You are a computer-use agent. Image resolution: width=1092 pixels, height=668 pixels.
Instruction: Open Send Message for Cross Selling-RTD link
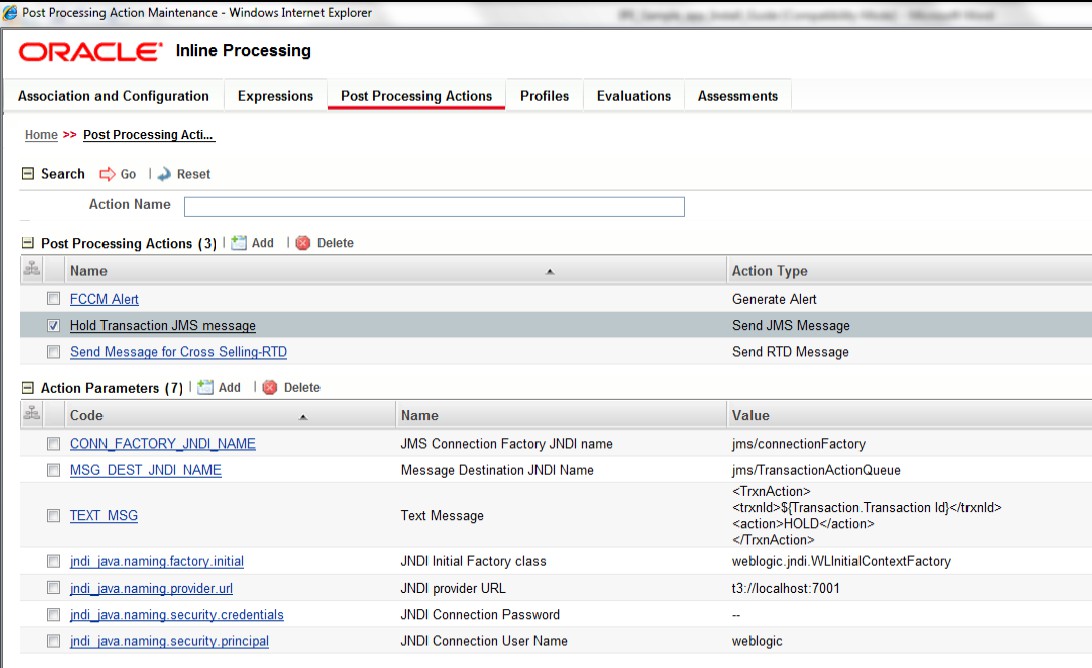point(178,352)
